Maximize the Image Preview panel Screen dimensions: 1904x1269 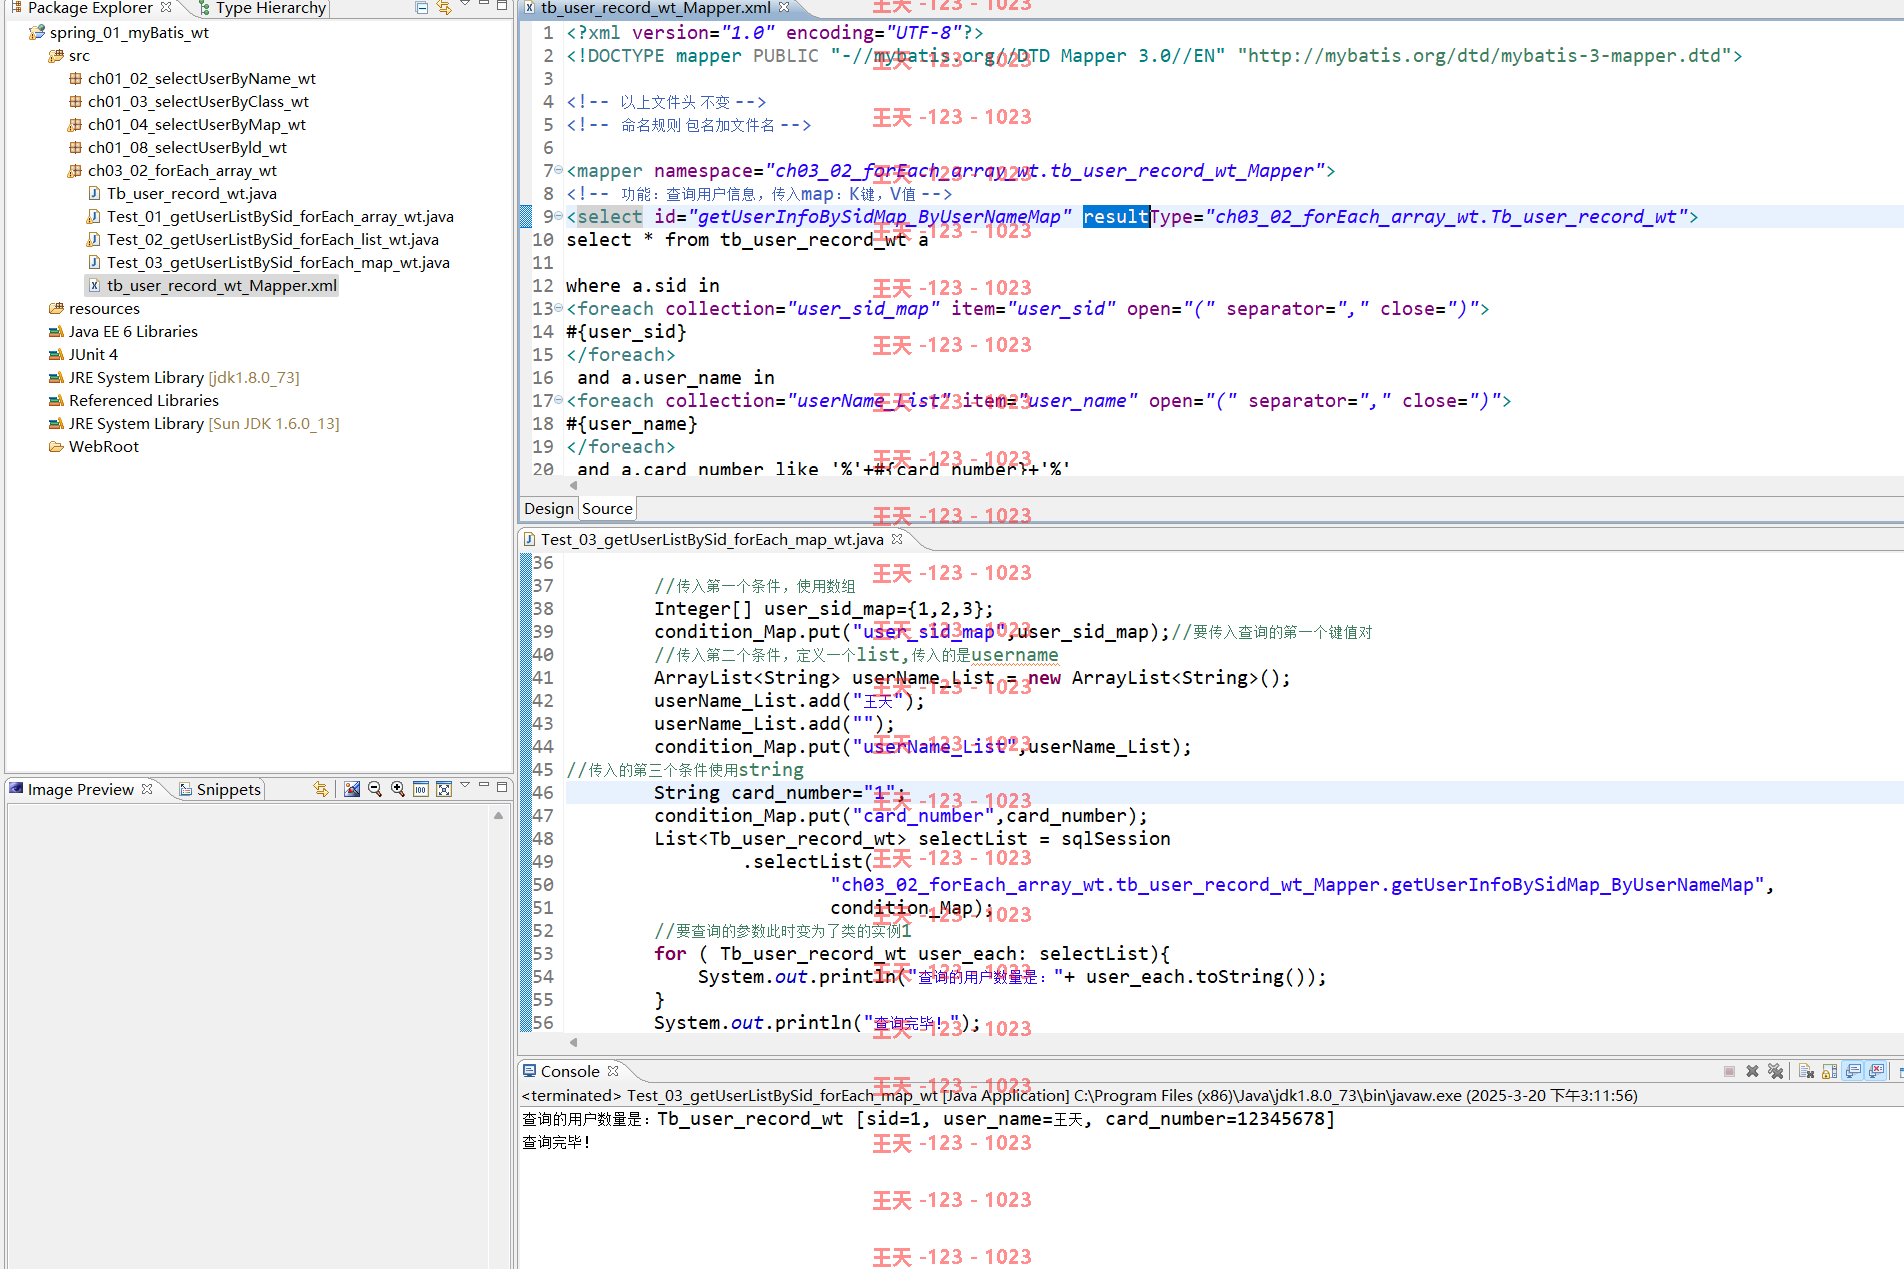point(502,787)
